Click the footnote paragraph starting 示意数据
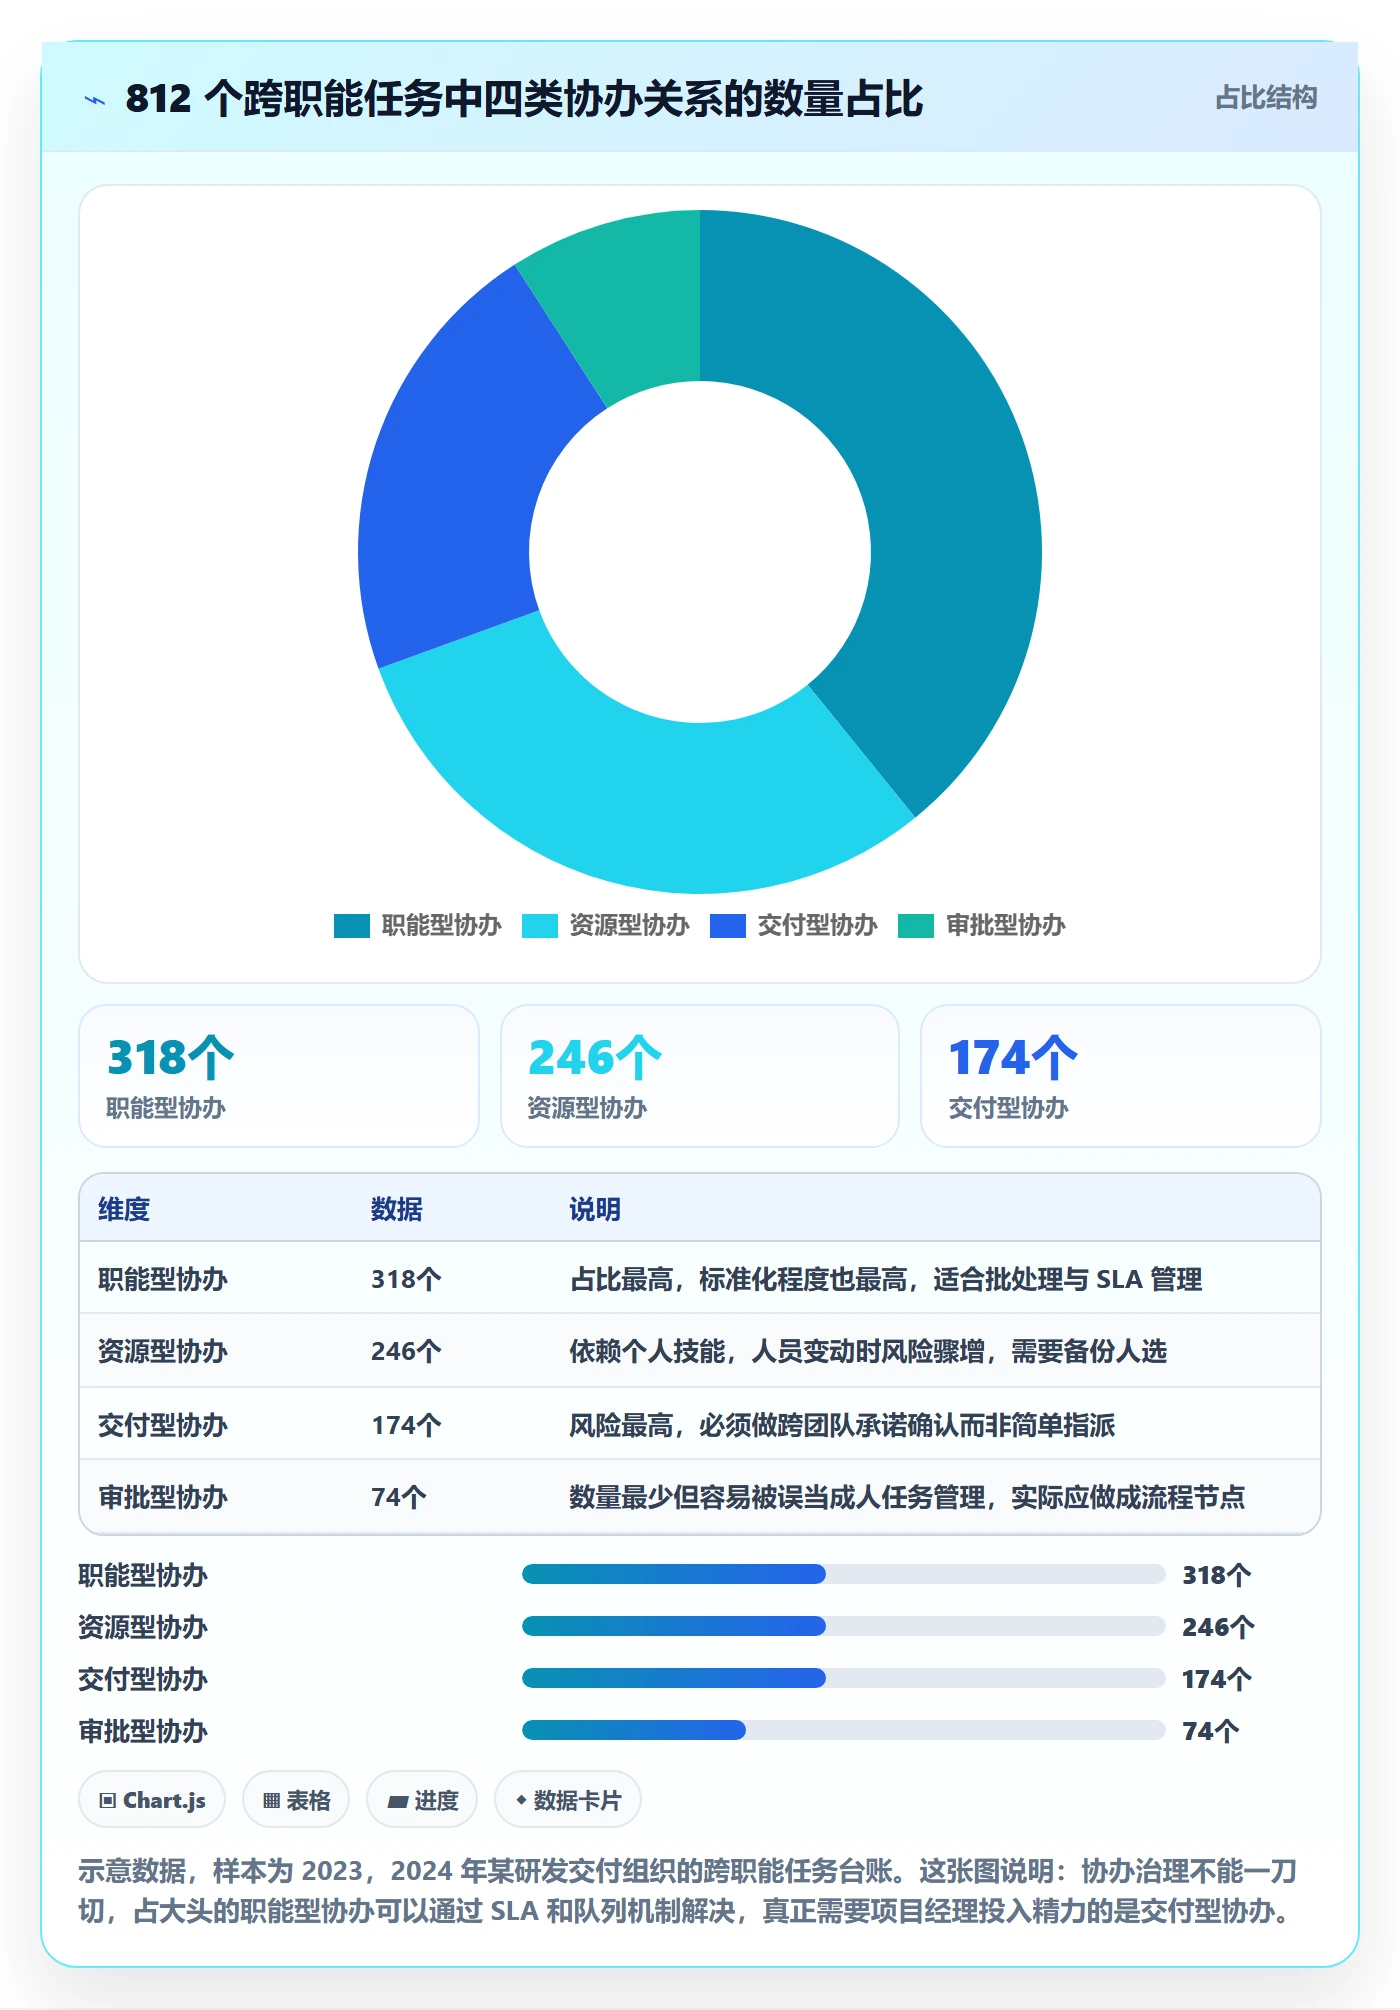 point(688,1891)
